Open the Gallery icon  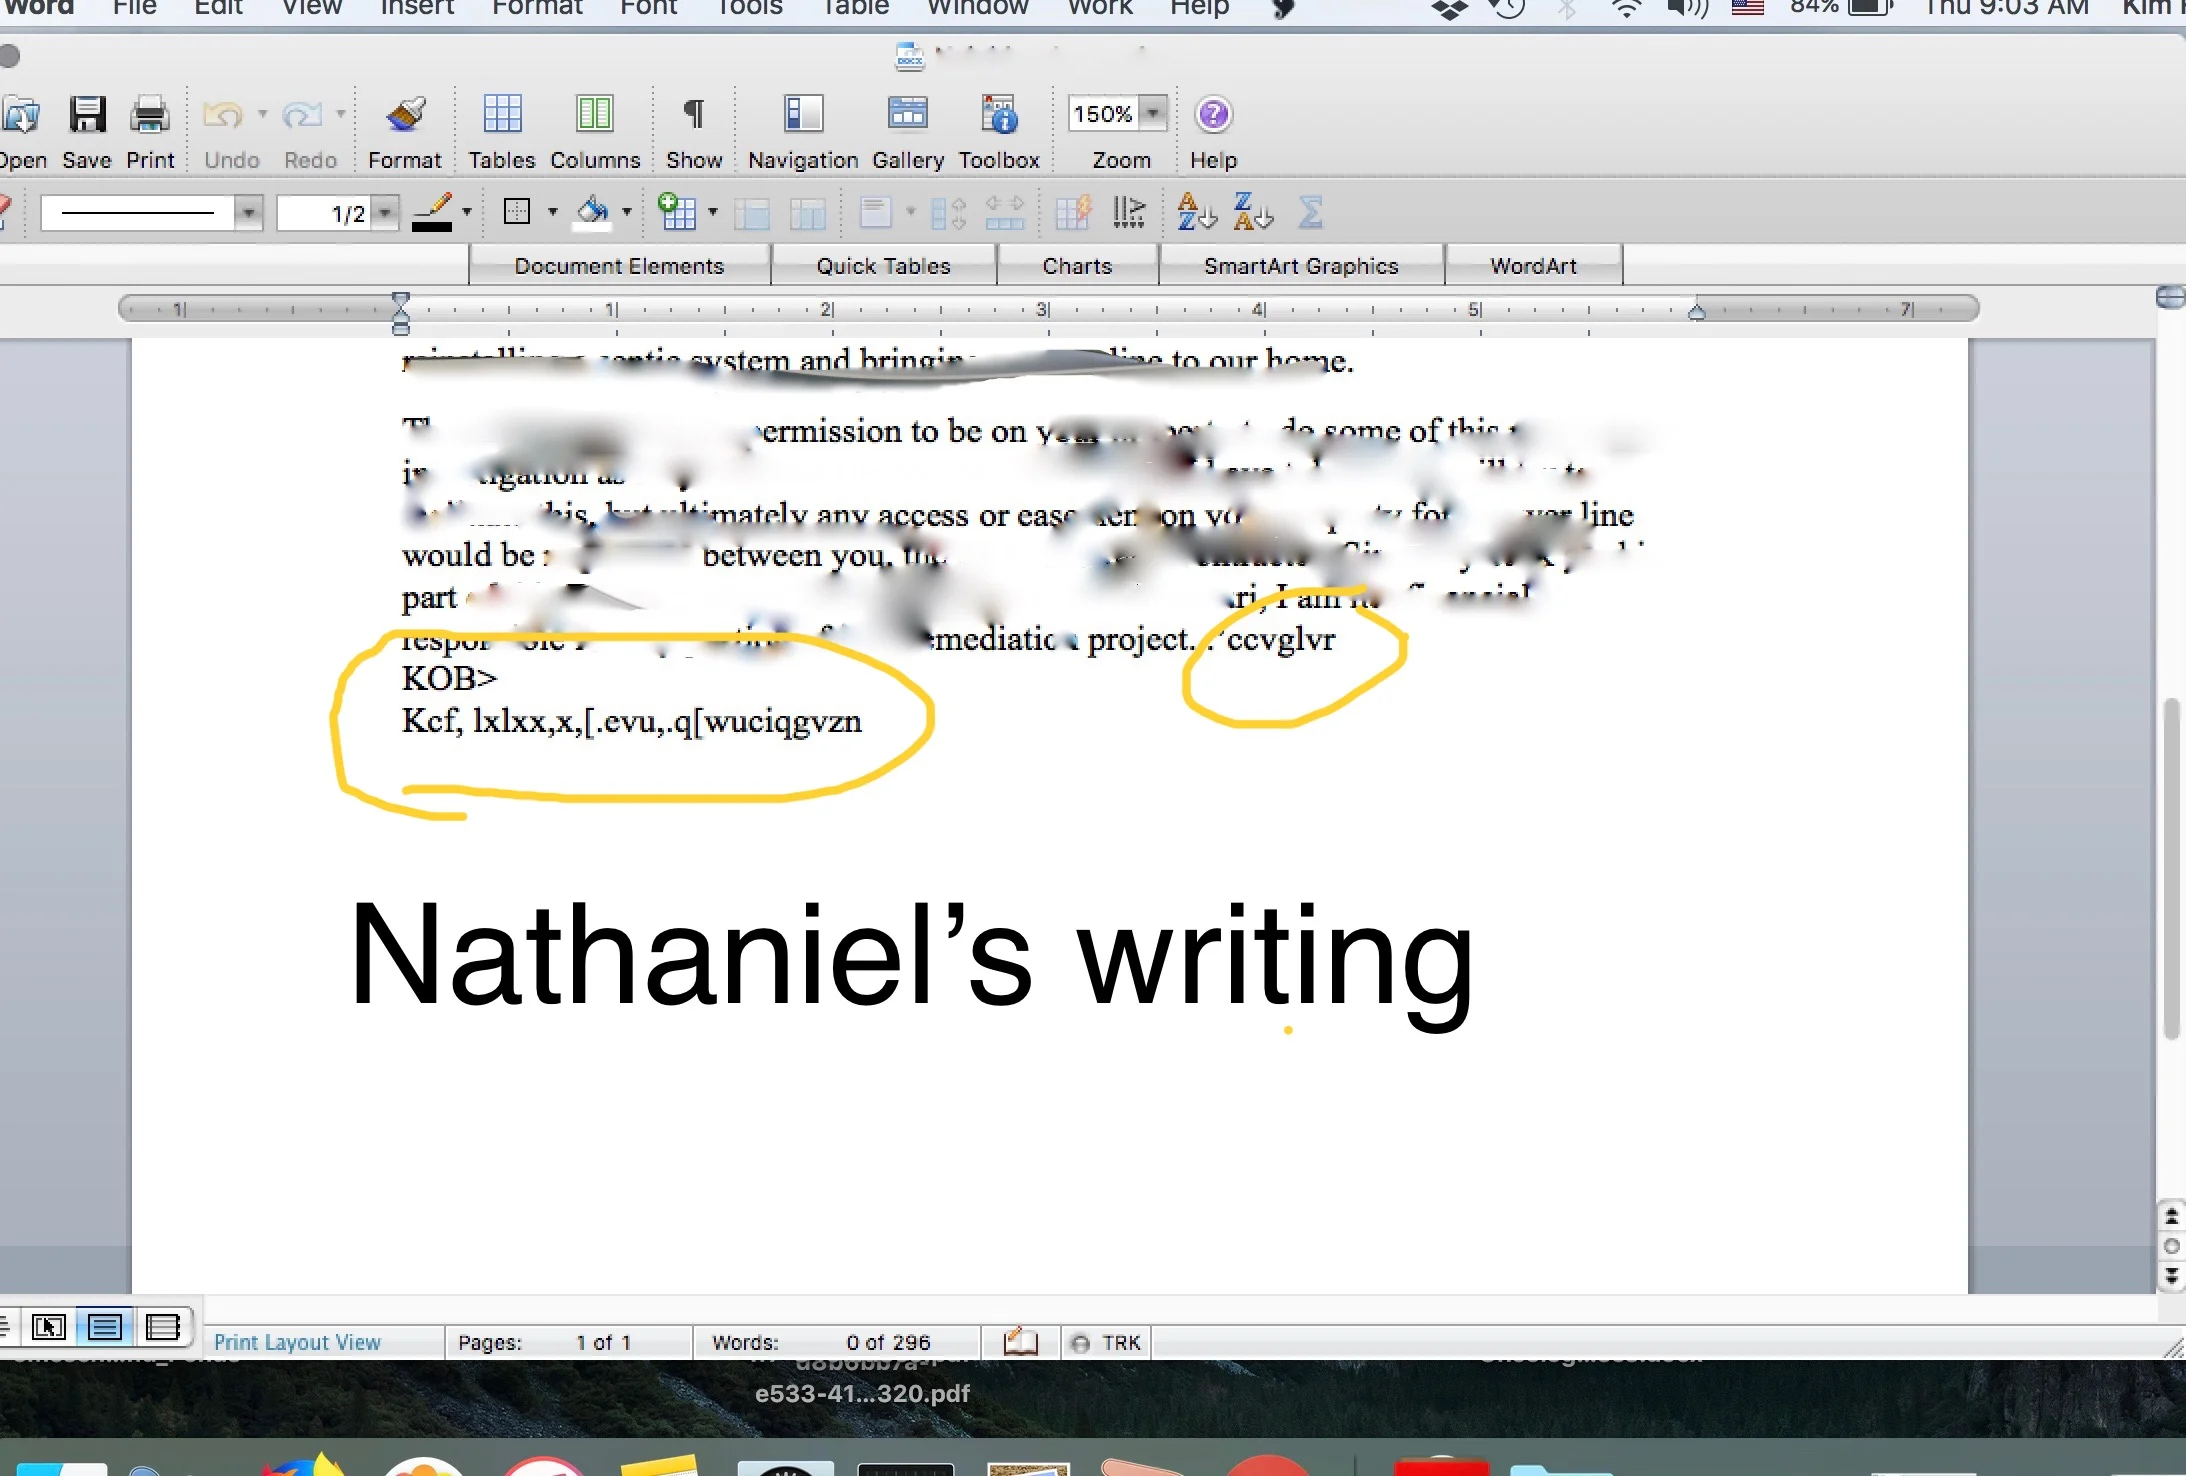tap(908, 114)
